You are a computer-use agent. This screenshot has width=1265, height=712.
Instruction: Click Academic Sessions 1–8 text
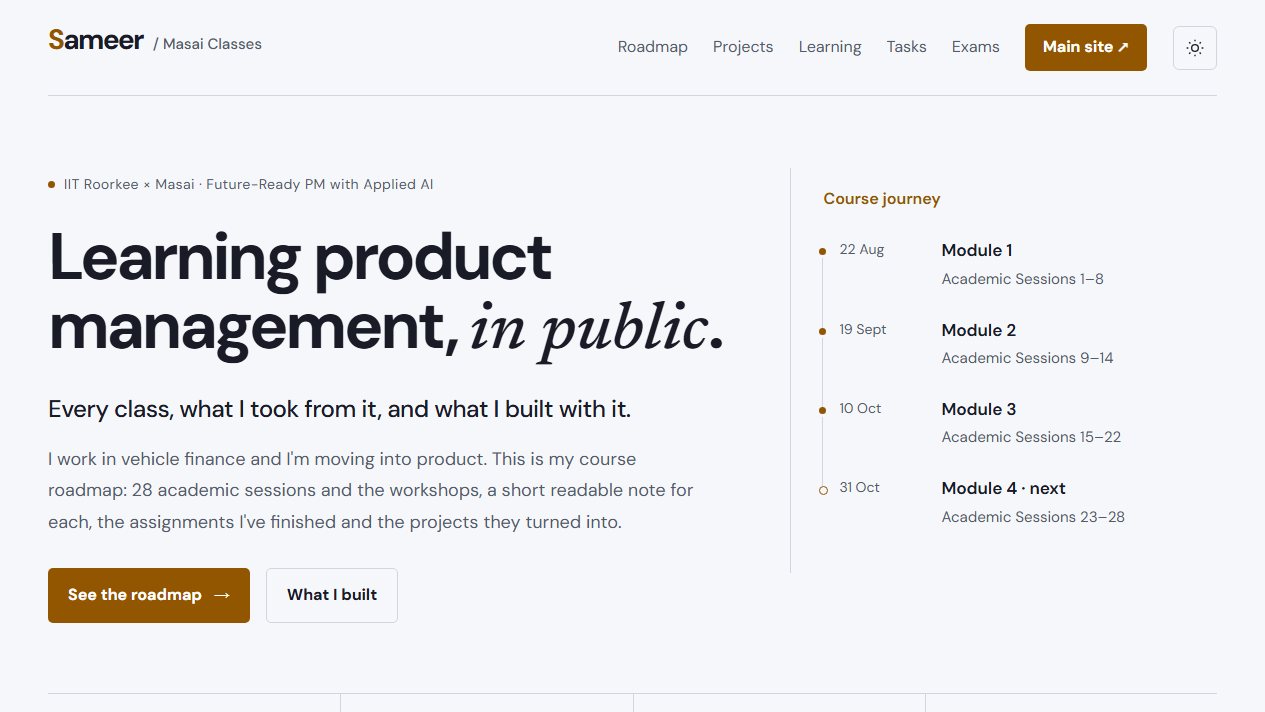point(1022,279)
